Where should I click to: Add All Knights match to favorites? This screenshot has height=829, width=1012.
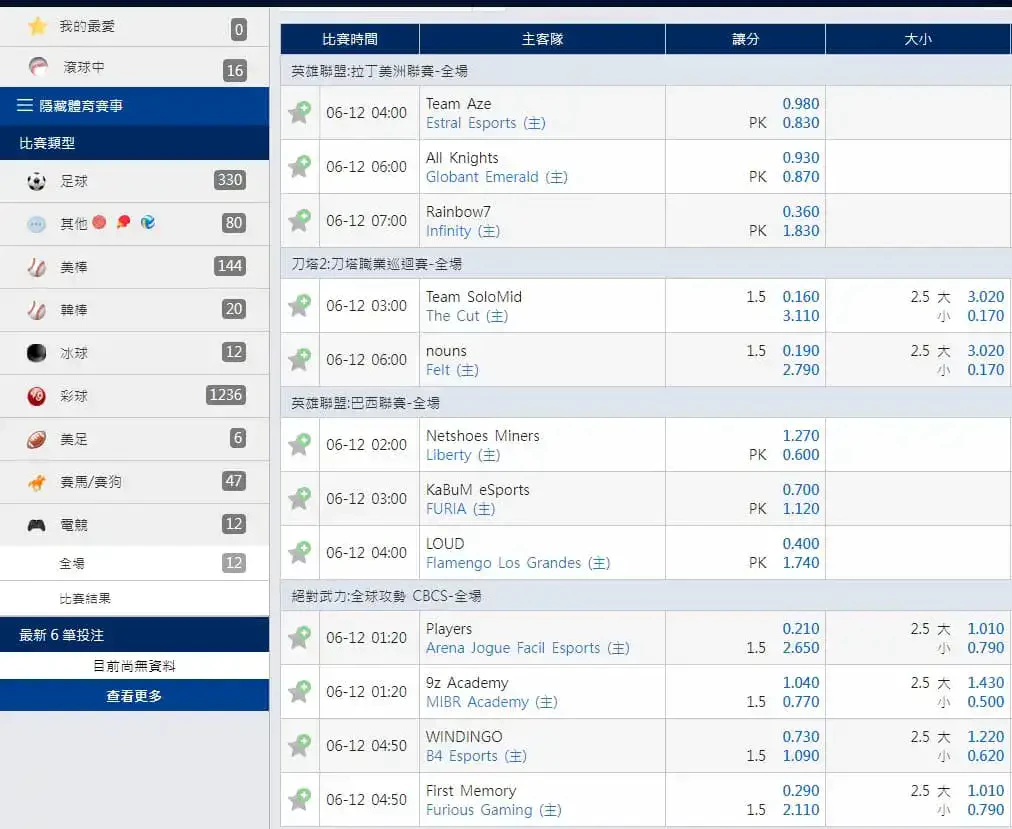(x=300, y=167)
